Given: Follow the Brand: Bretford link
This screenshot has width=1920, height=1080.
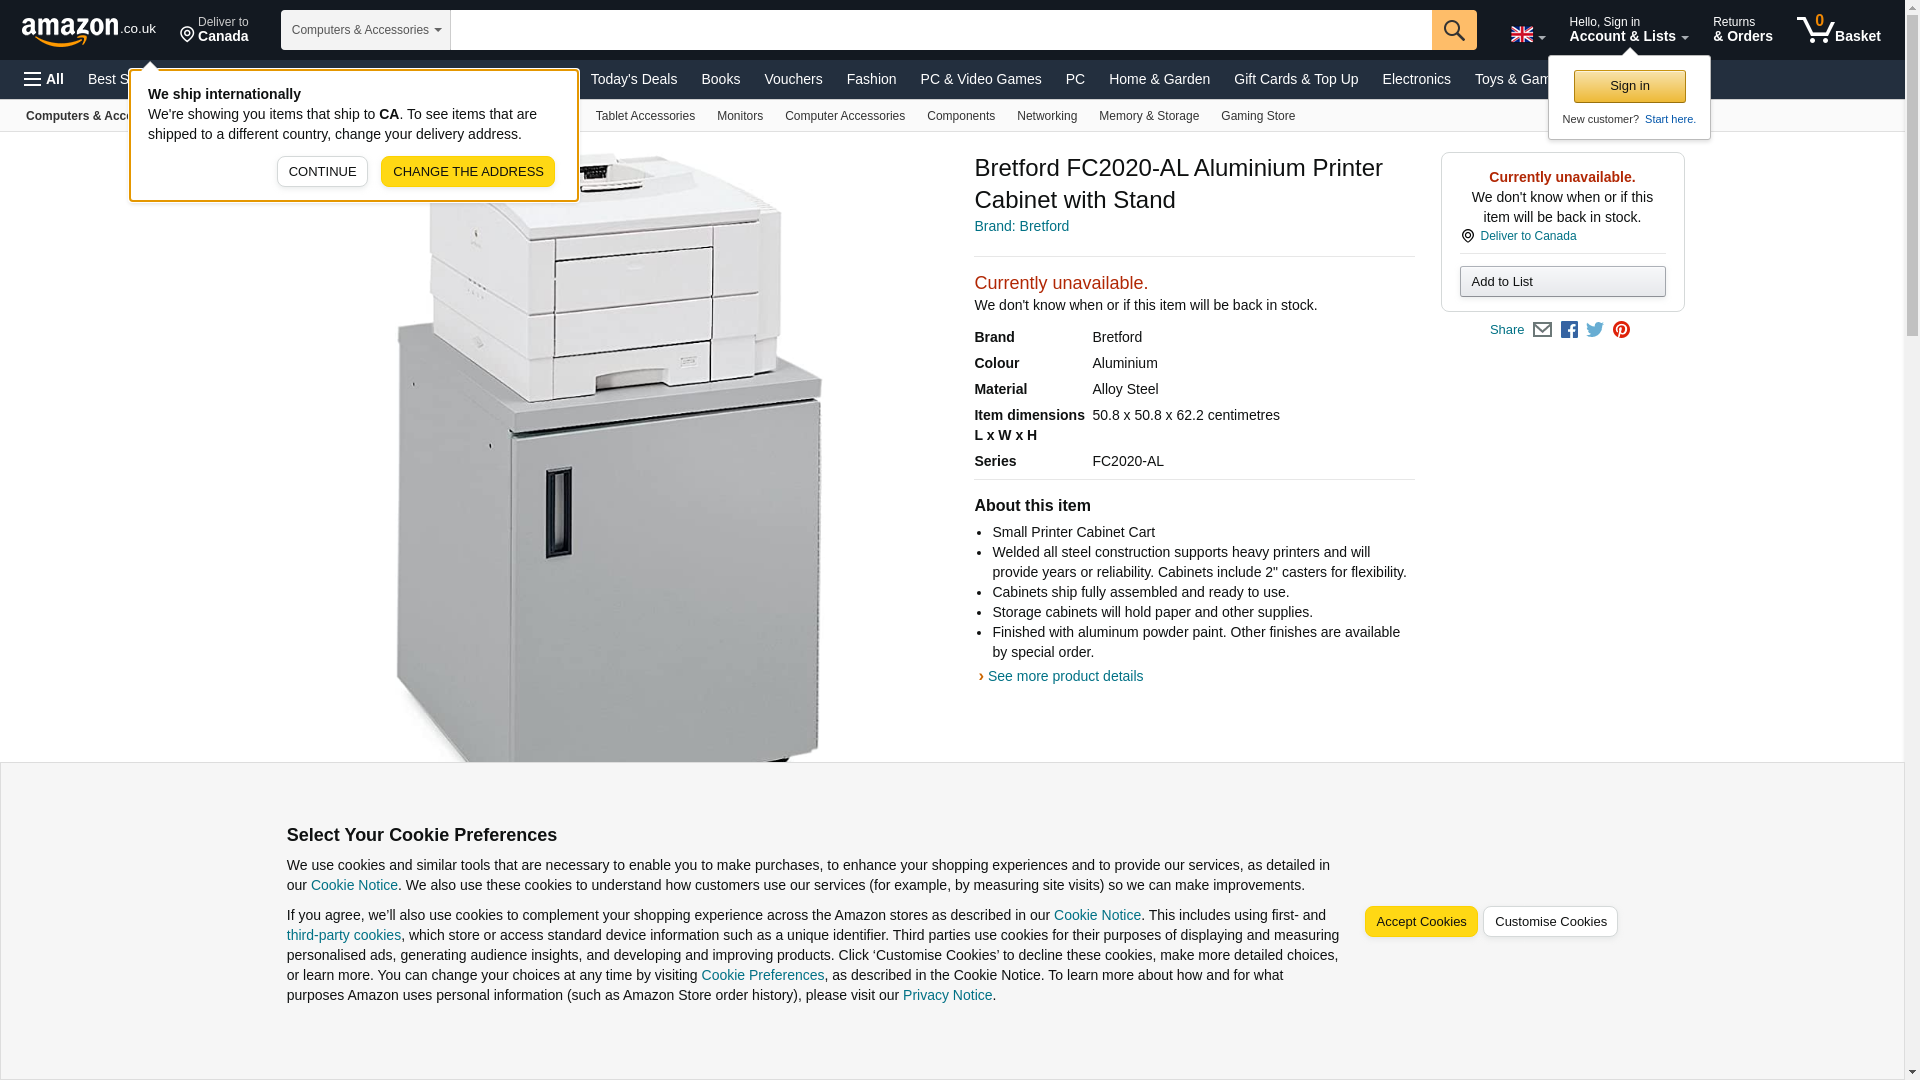Looking at the screenshot, I should coord(1021,226).
